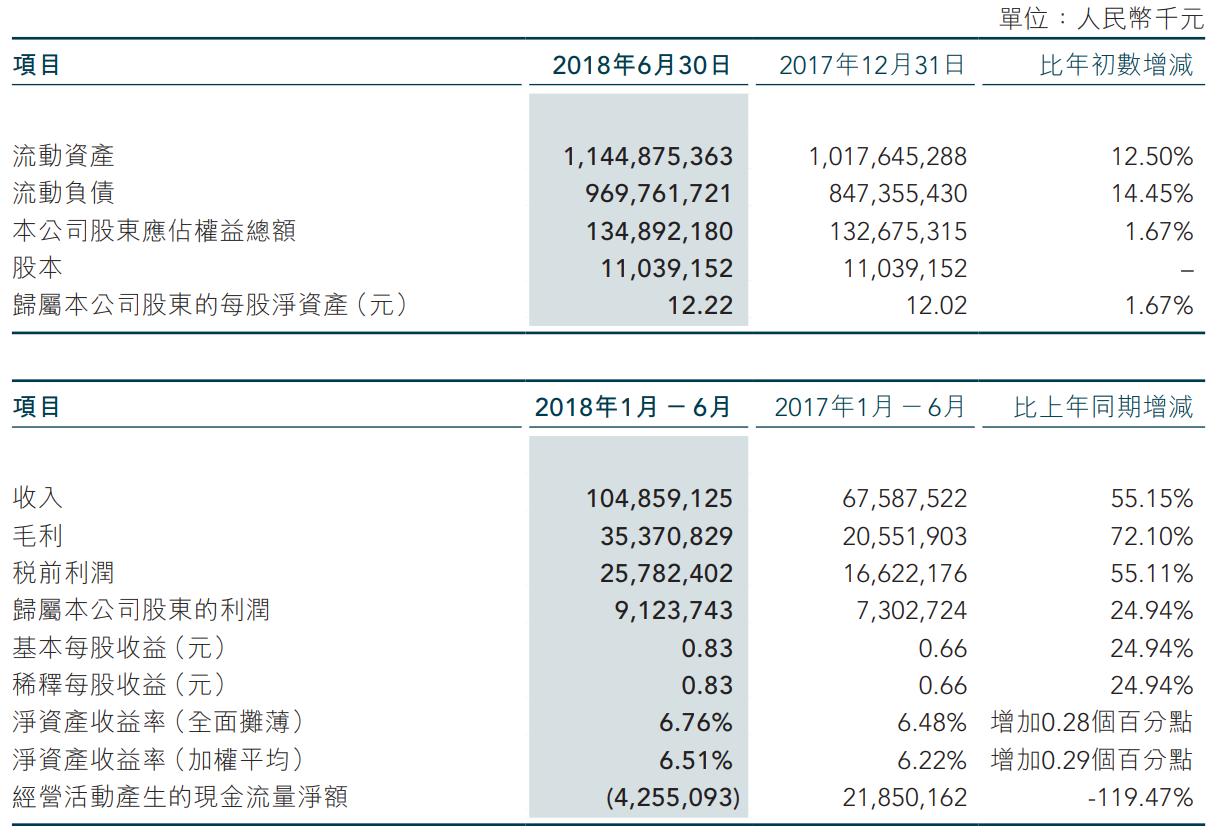This screenshot has width=1217, height=839.
Task: Click the 比年初數增減 column header
Action: pyautogui.click(x=1116, y=66)
